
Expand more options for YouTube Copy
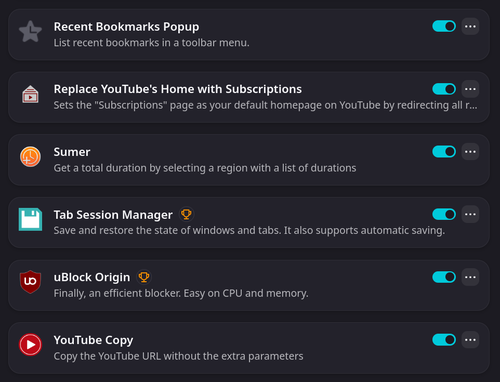tap(470, 340)
